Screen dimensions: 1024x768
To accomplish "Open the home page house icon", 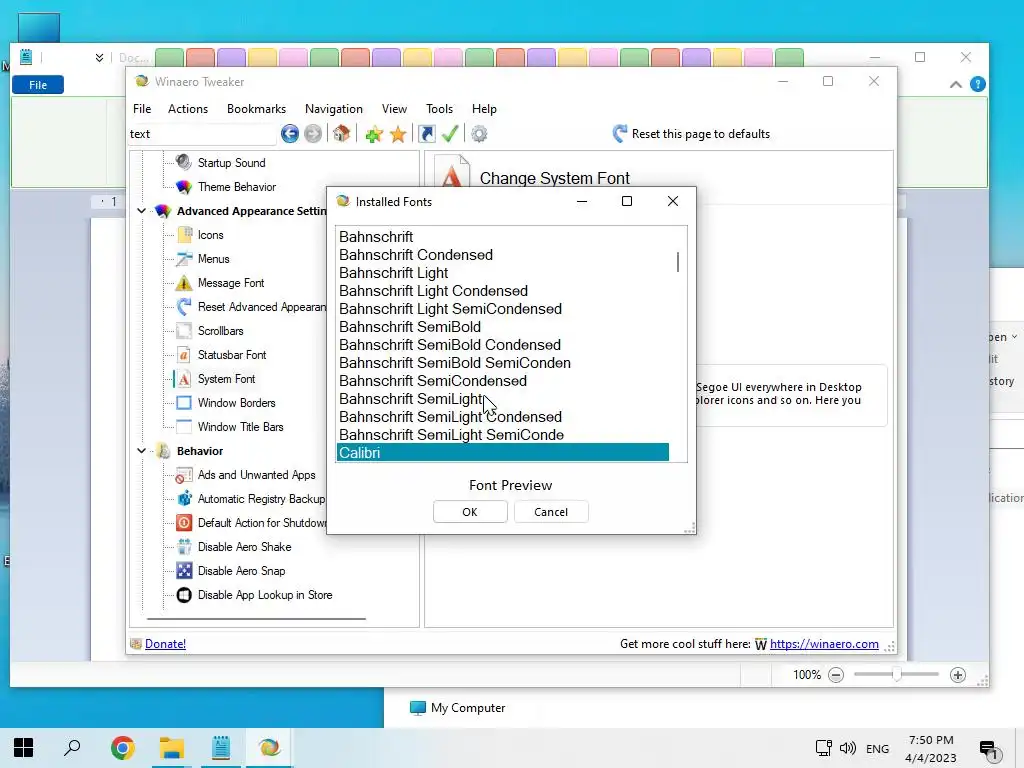I will (342, 134).
